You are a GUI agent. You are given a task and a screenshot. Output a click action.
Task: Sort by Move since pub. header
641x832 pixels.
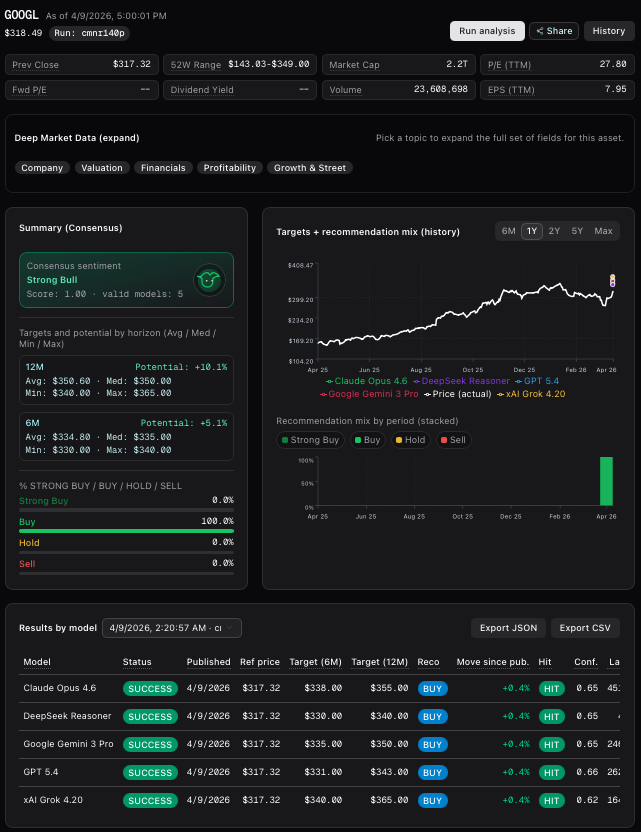point(493,662)
